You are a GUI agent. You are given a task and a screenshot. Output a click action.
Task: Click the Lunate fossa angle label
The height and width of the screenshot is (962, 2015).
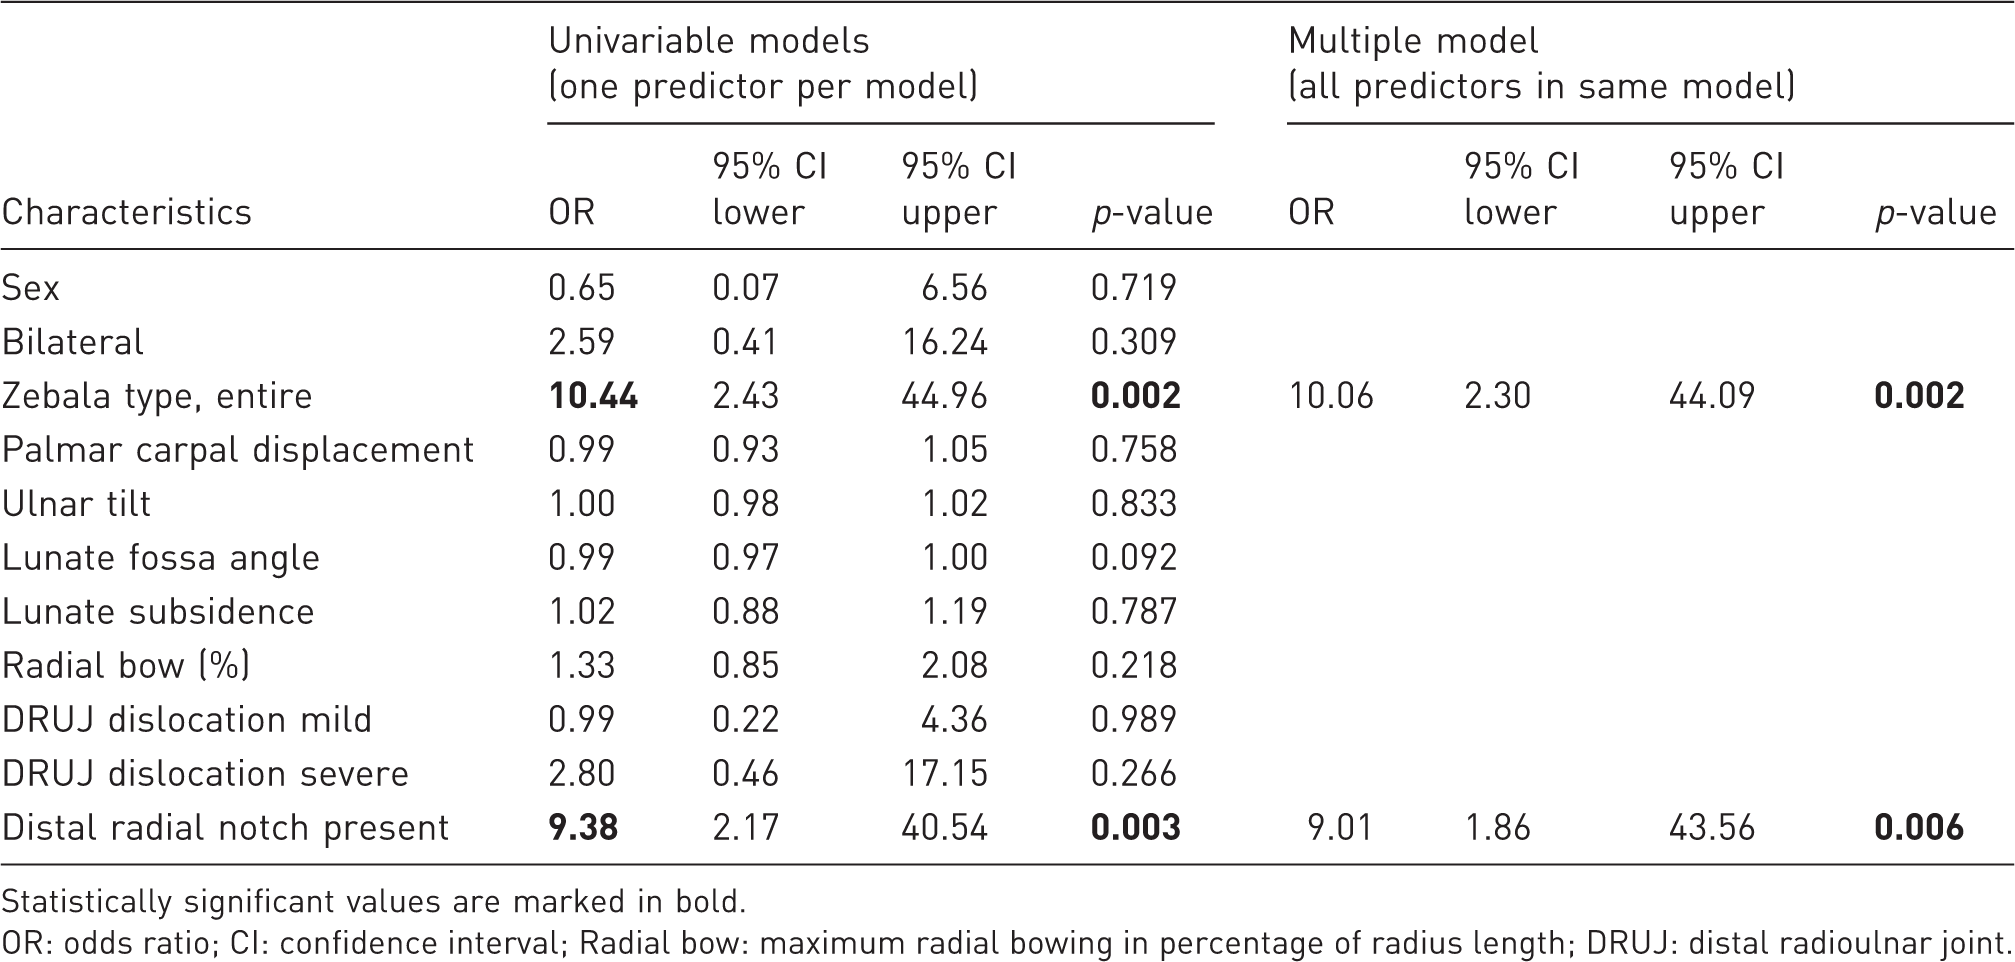(x=161, y=559)
